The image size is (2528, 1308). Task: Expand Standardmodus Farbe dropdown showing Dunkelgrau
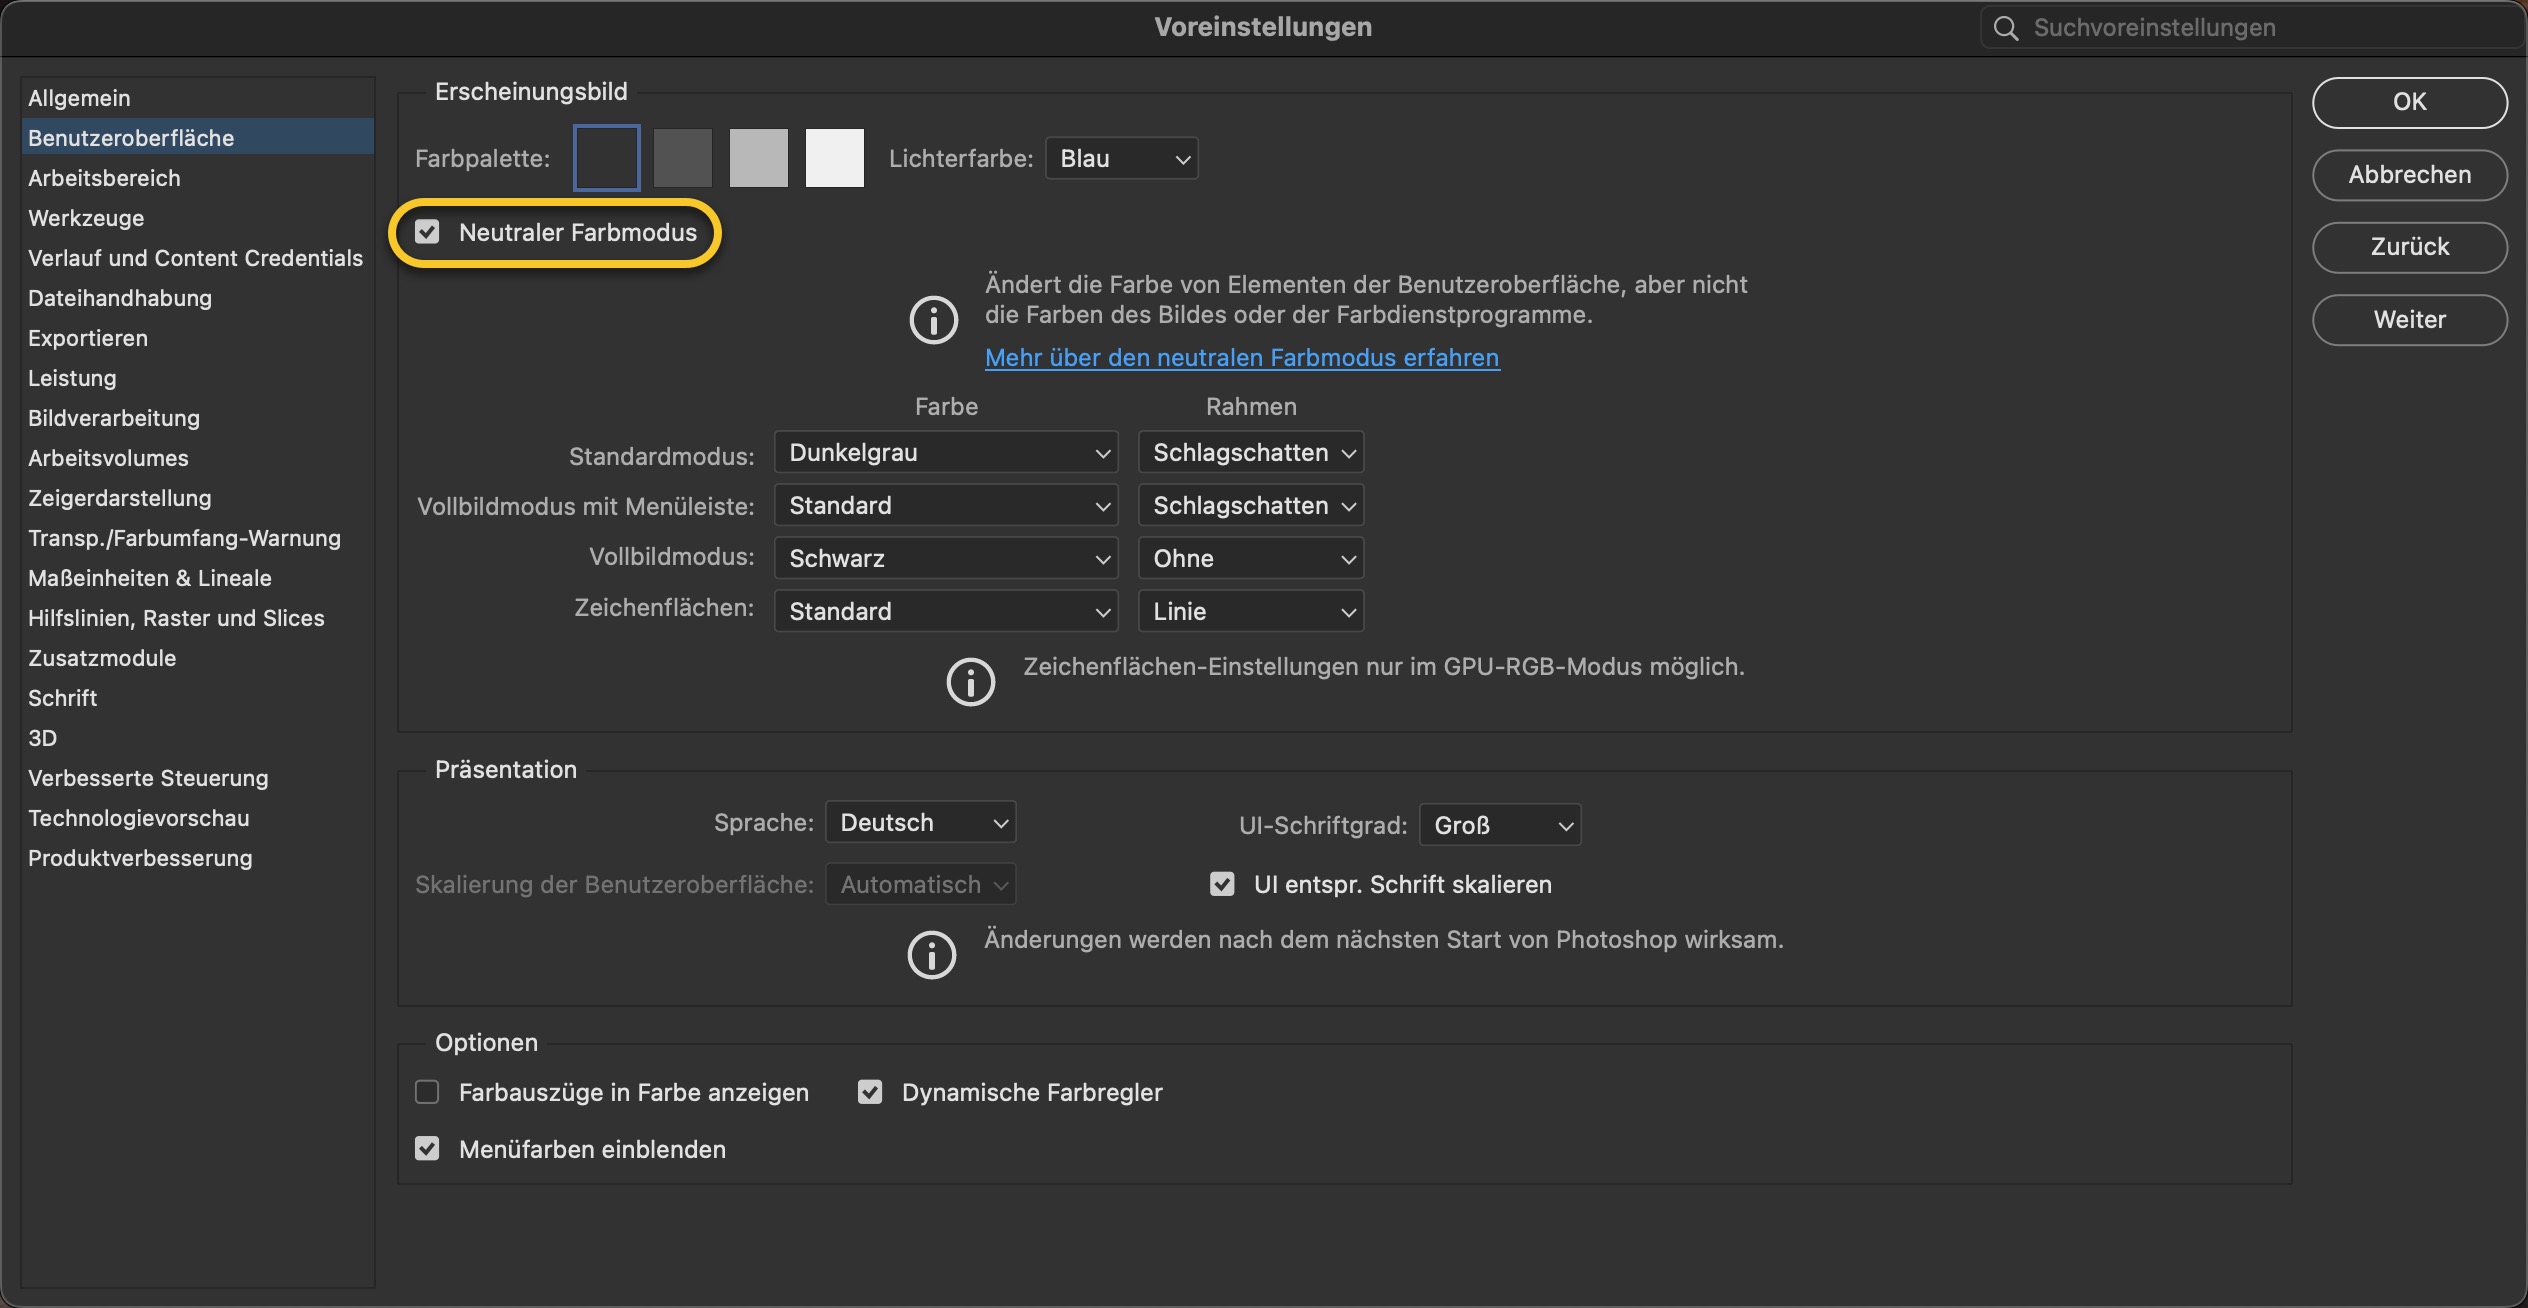coord(946,453)
